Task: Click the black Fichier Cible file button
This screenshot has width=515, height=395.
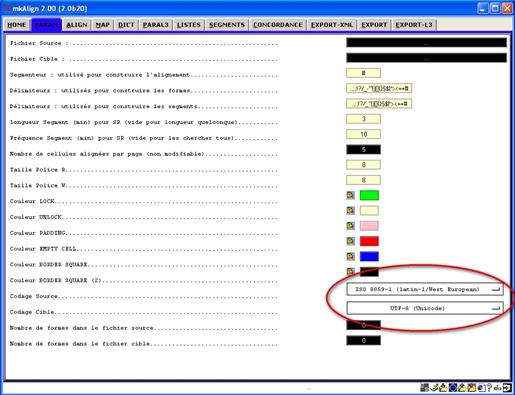Action: click(426, 58)
